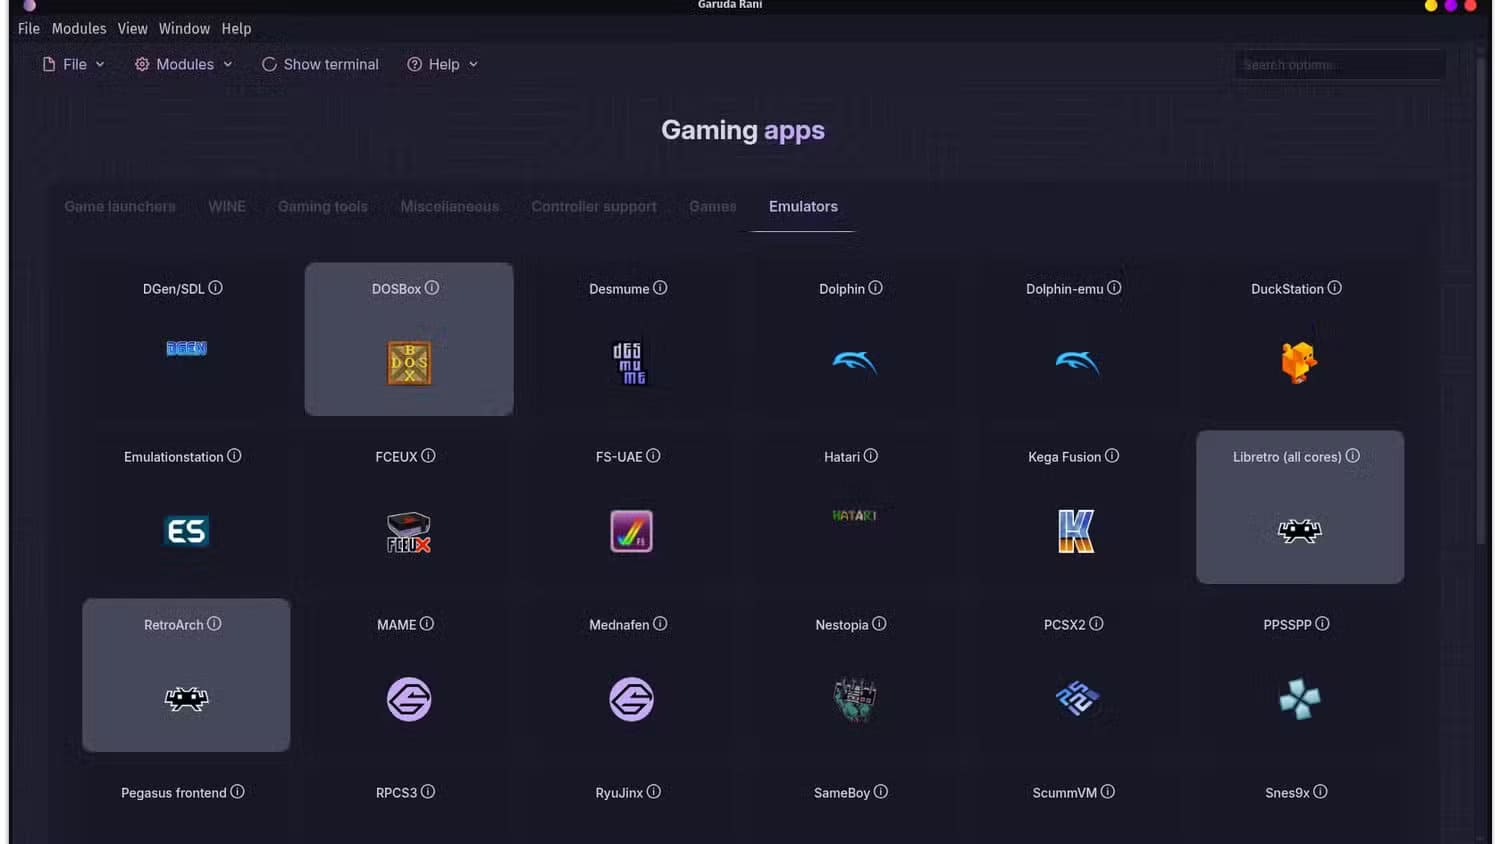Expand the Modules toolbar dropdown
Image resolution: width=1500 pixels, height=844 pixels.
point(184,64)
